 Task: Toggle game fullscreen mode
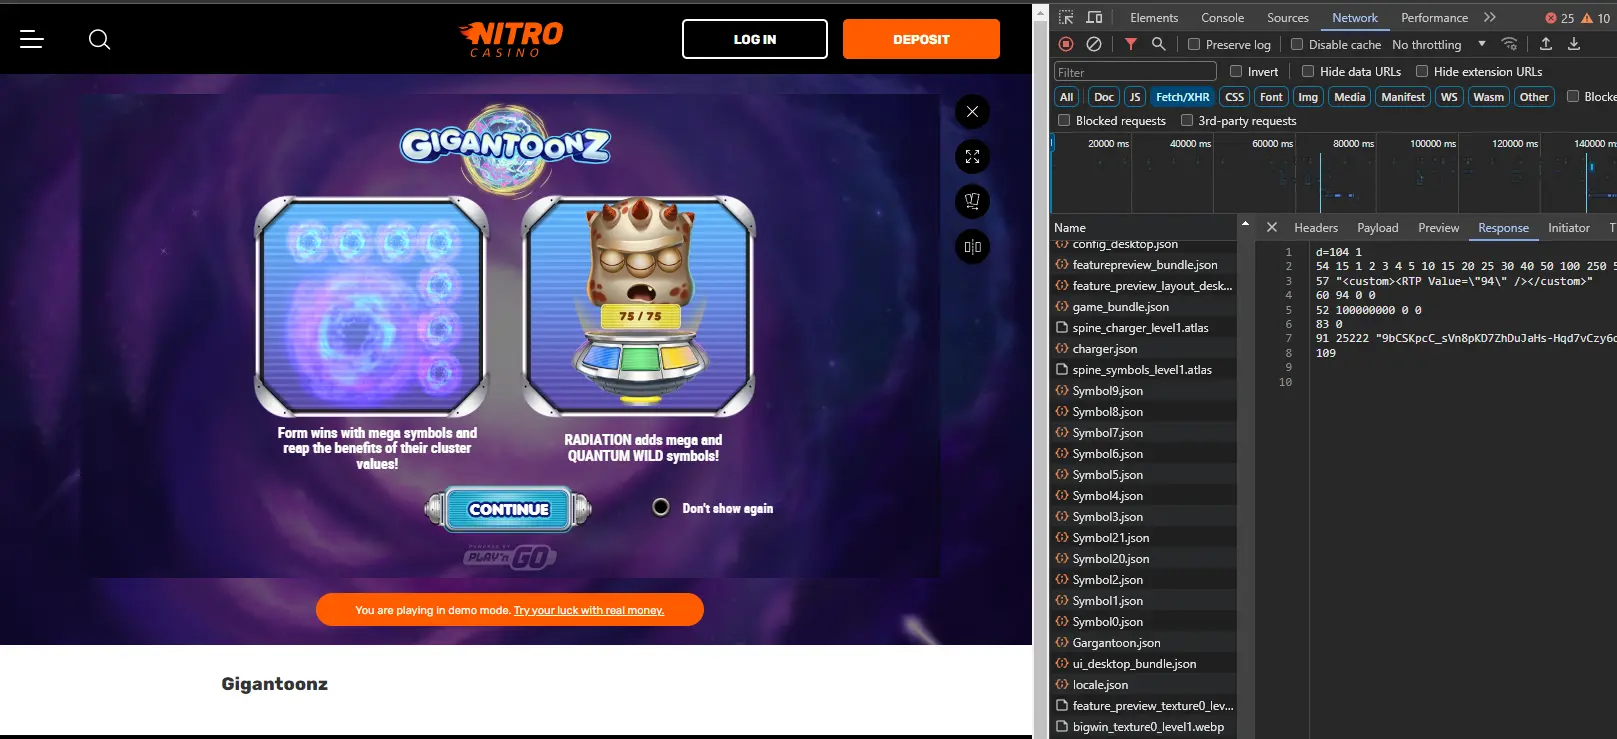972,157
